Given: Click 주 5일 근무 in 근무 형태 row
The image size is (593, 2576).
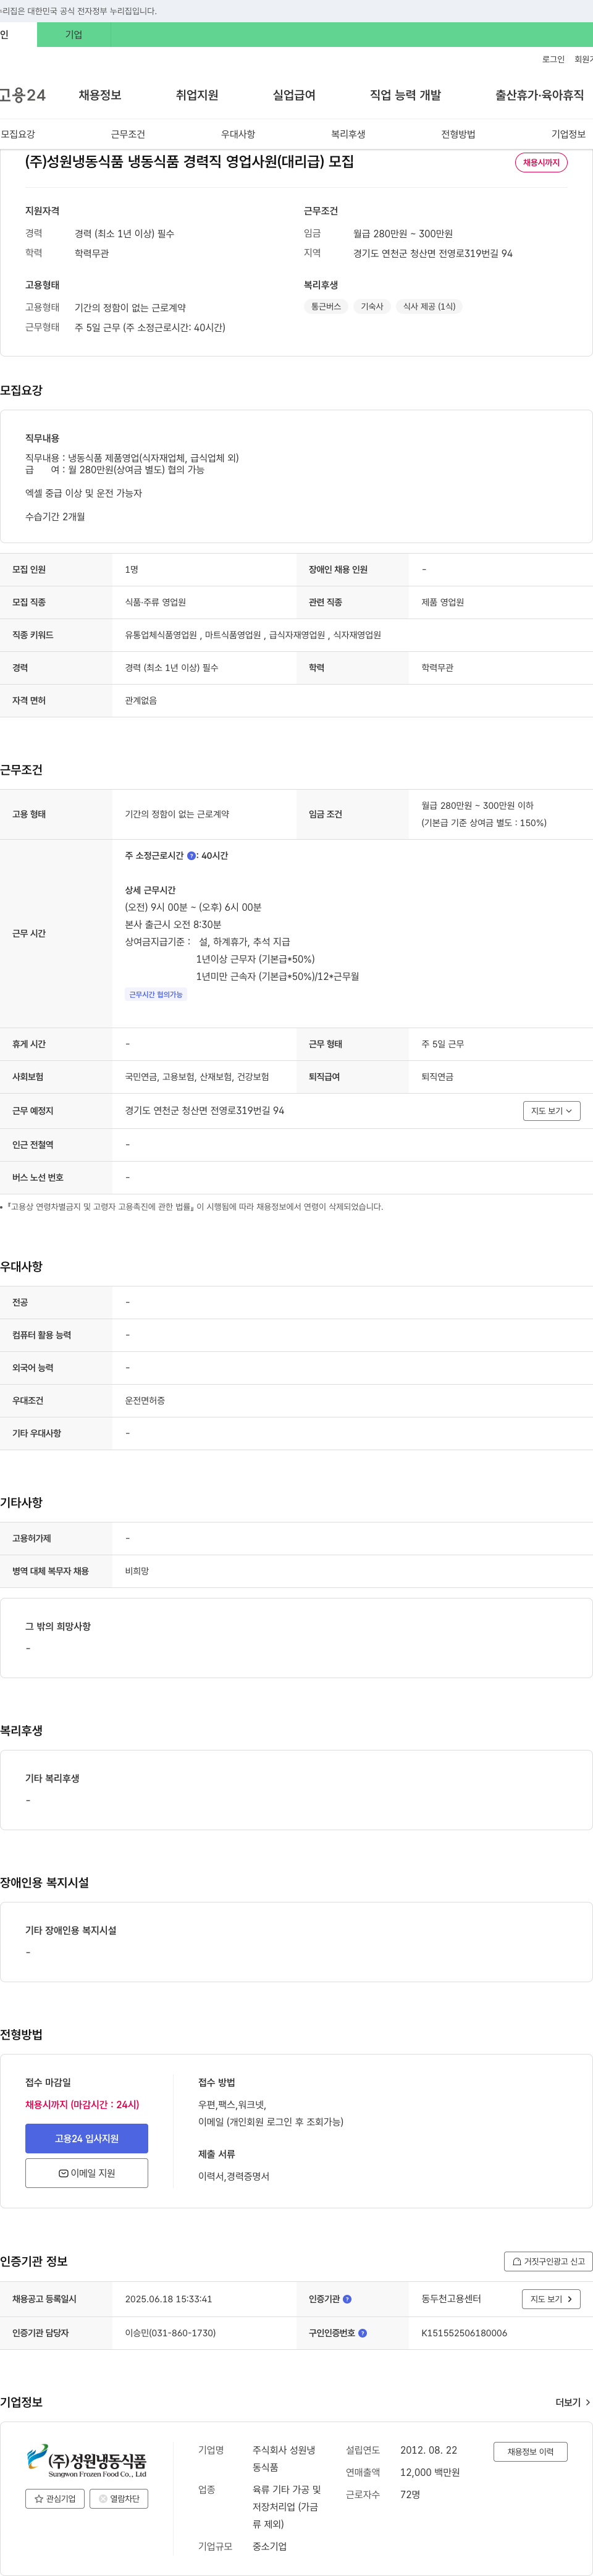Looking at the screenshot, I should point(442,1044).
